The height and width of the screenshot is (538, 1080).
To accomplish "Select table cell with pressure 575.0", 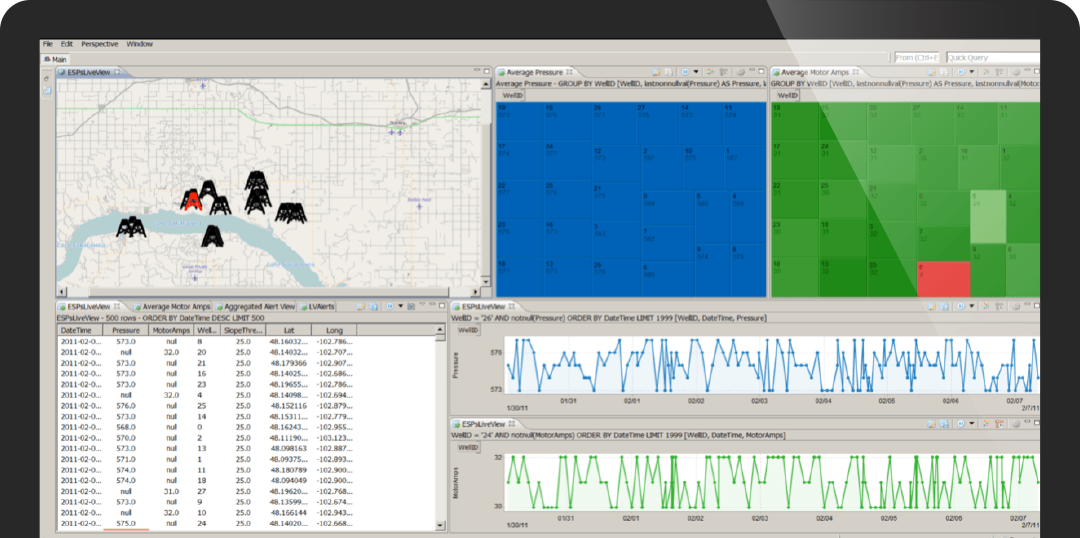I will pos(126,524).
